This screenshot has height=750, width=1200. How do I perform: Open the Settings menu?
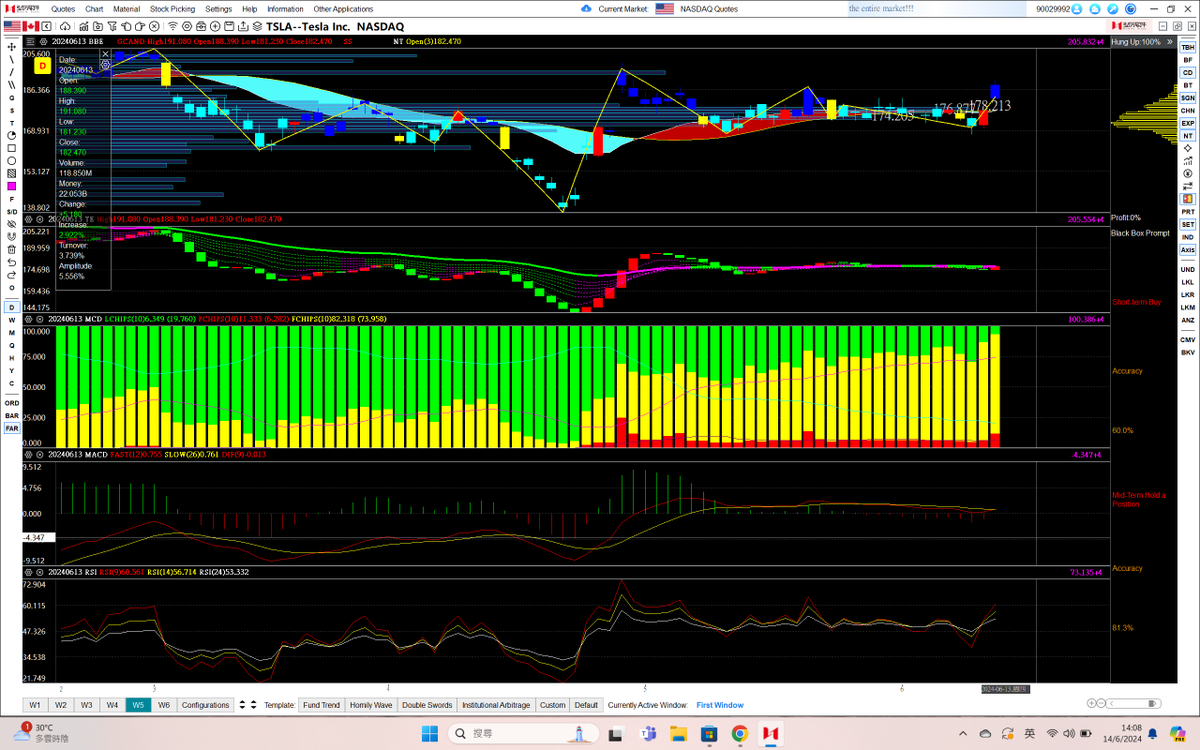pyautogui.click(x=218, y=9)
